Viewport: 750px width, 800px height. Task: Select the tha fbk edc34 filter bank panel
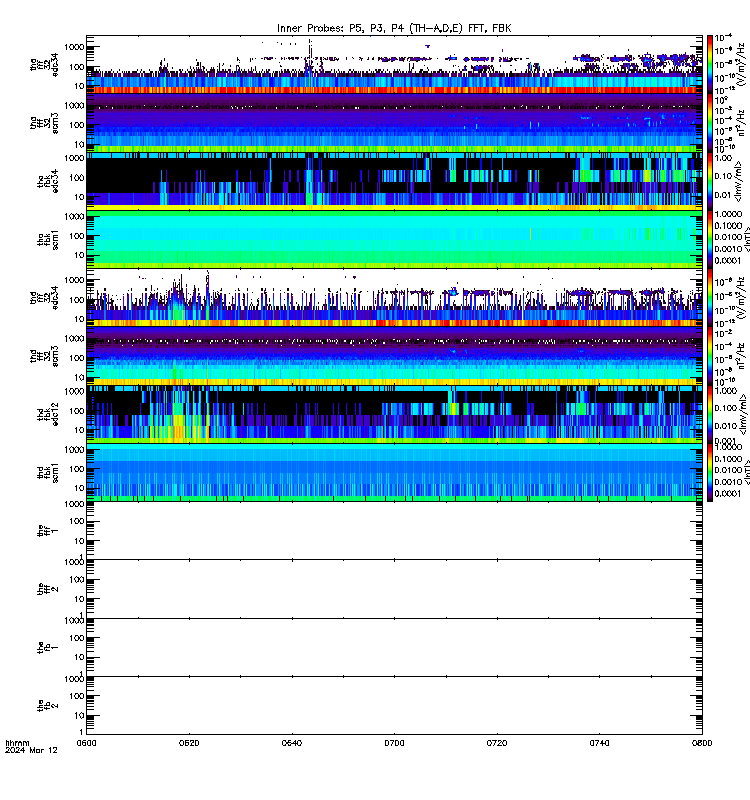[x=394, y=181]
